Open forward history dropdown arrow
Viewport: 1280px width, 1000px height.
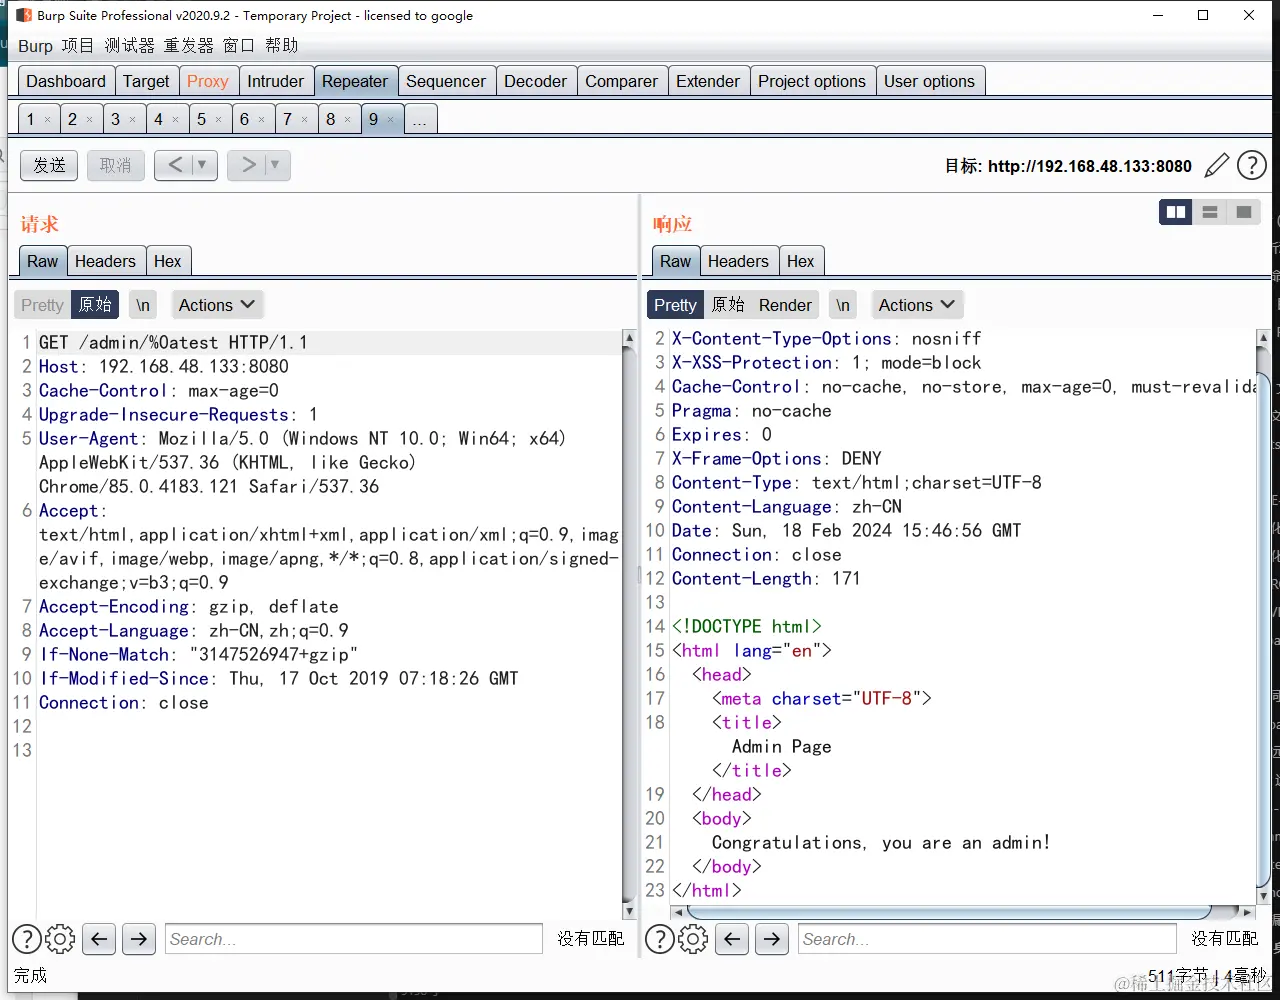275,165
